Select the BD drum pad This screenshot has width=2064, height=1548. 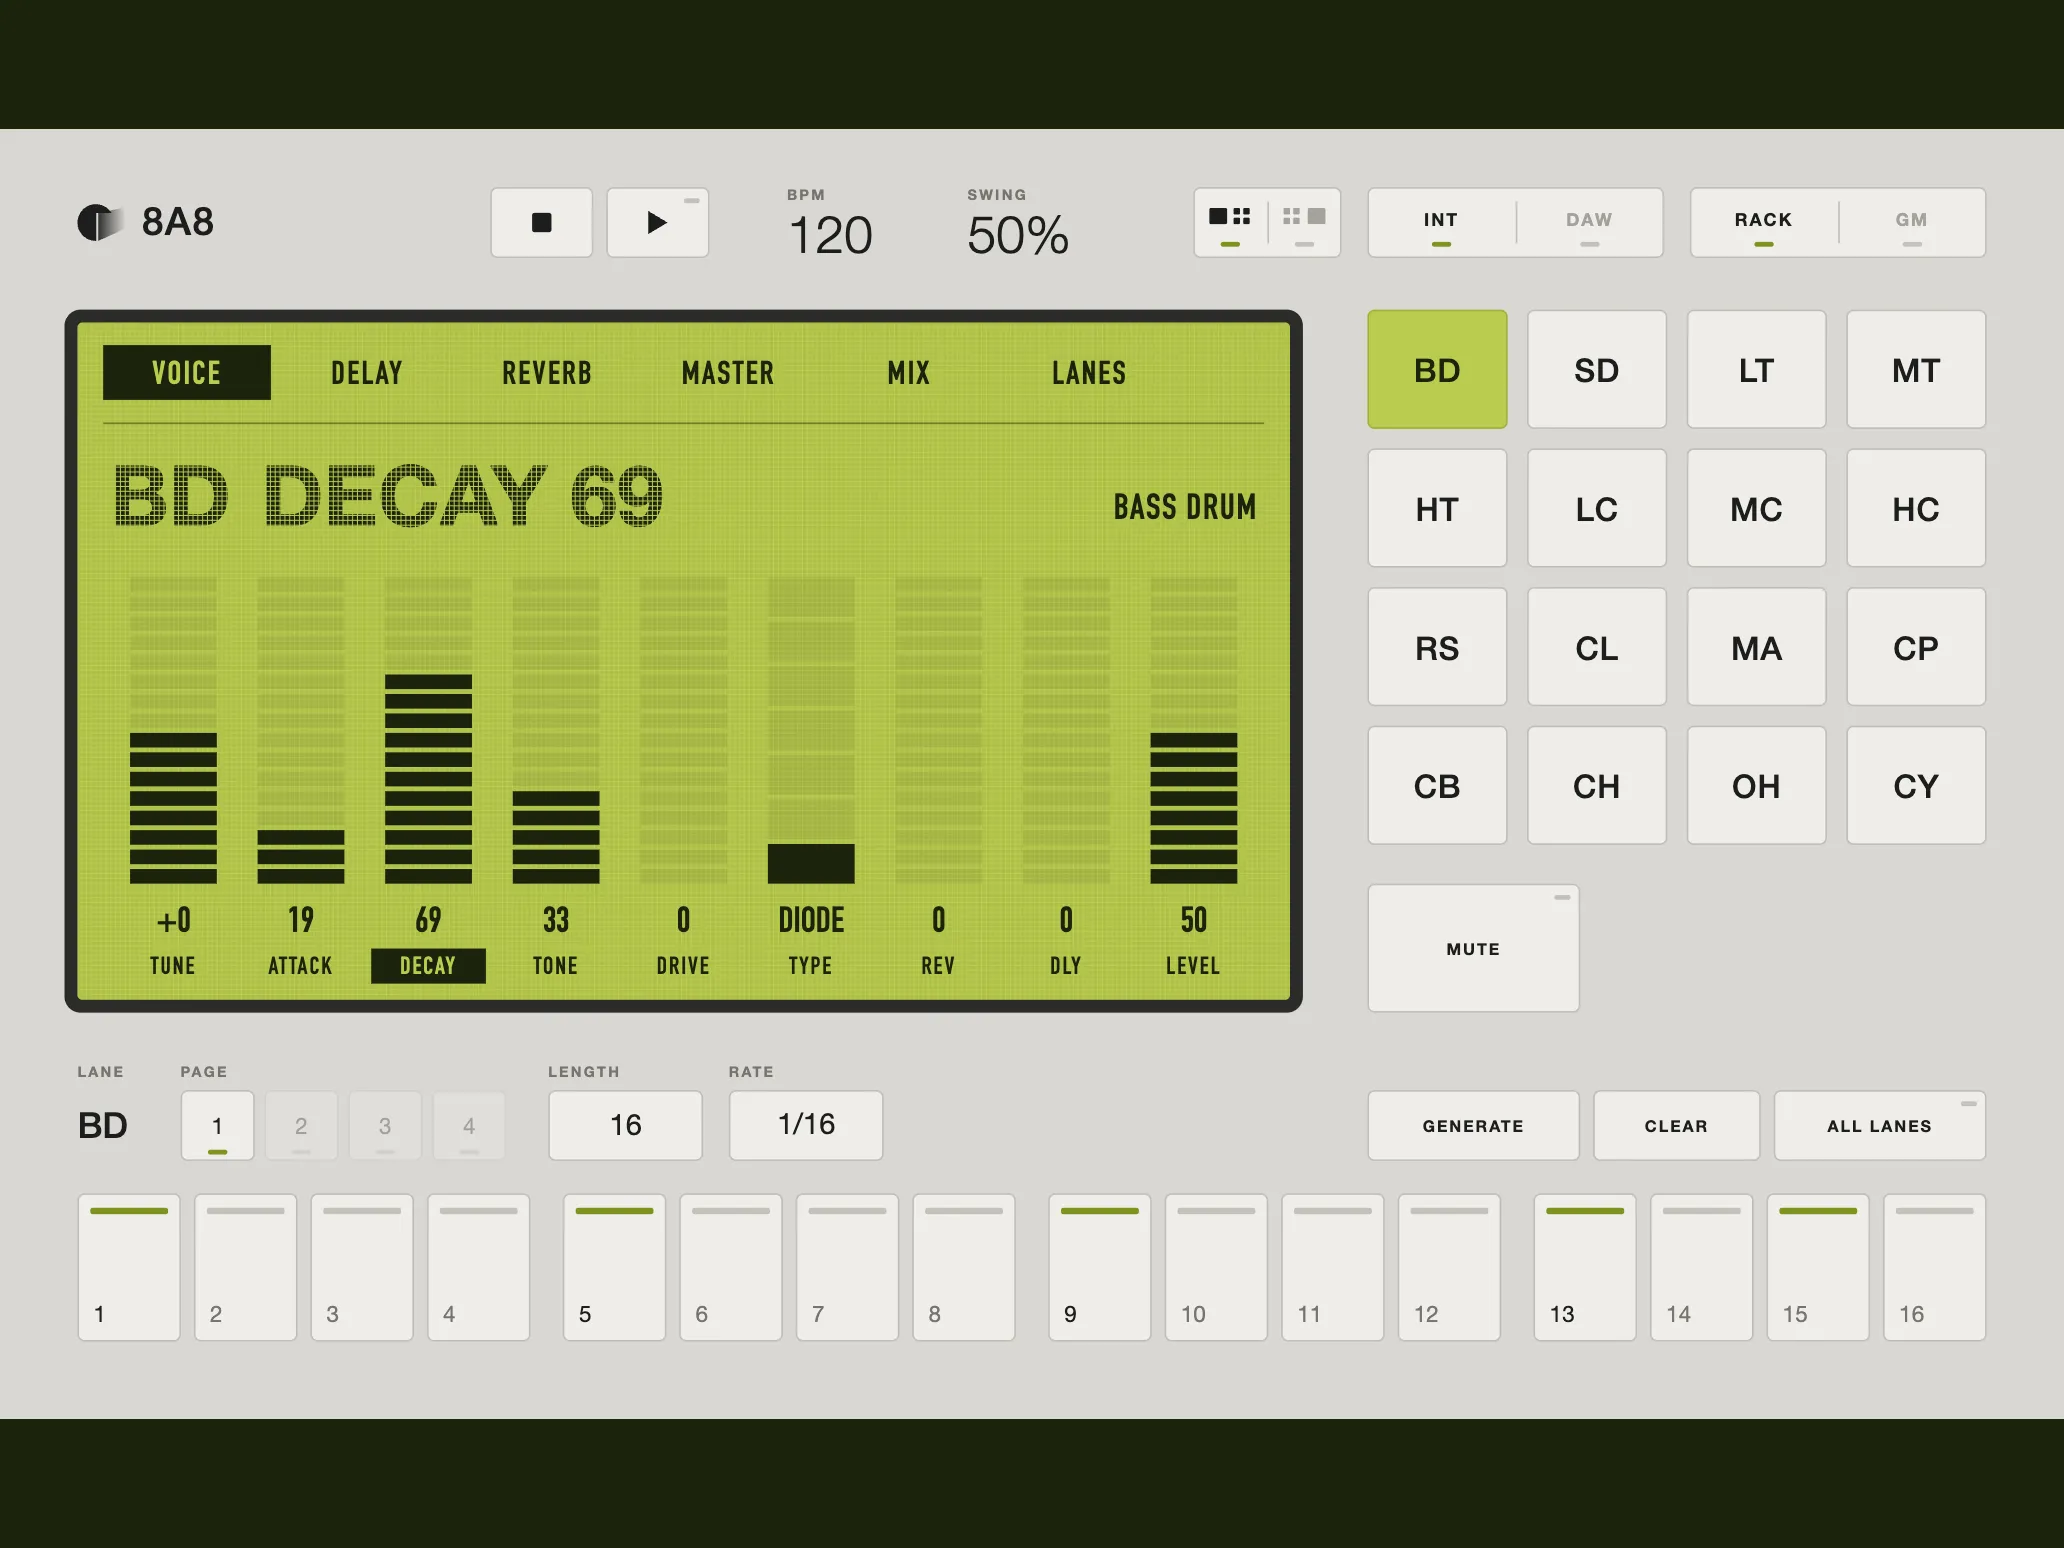pos(1437,369)
